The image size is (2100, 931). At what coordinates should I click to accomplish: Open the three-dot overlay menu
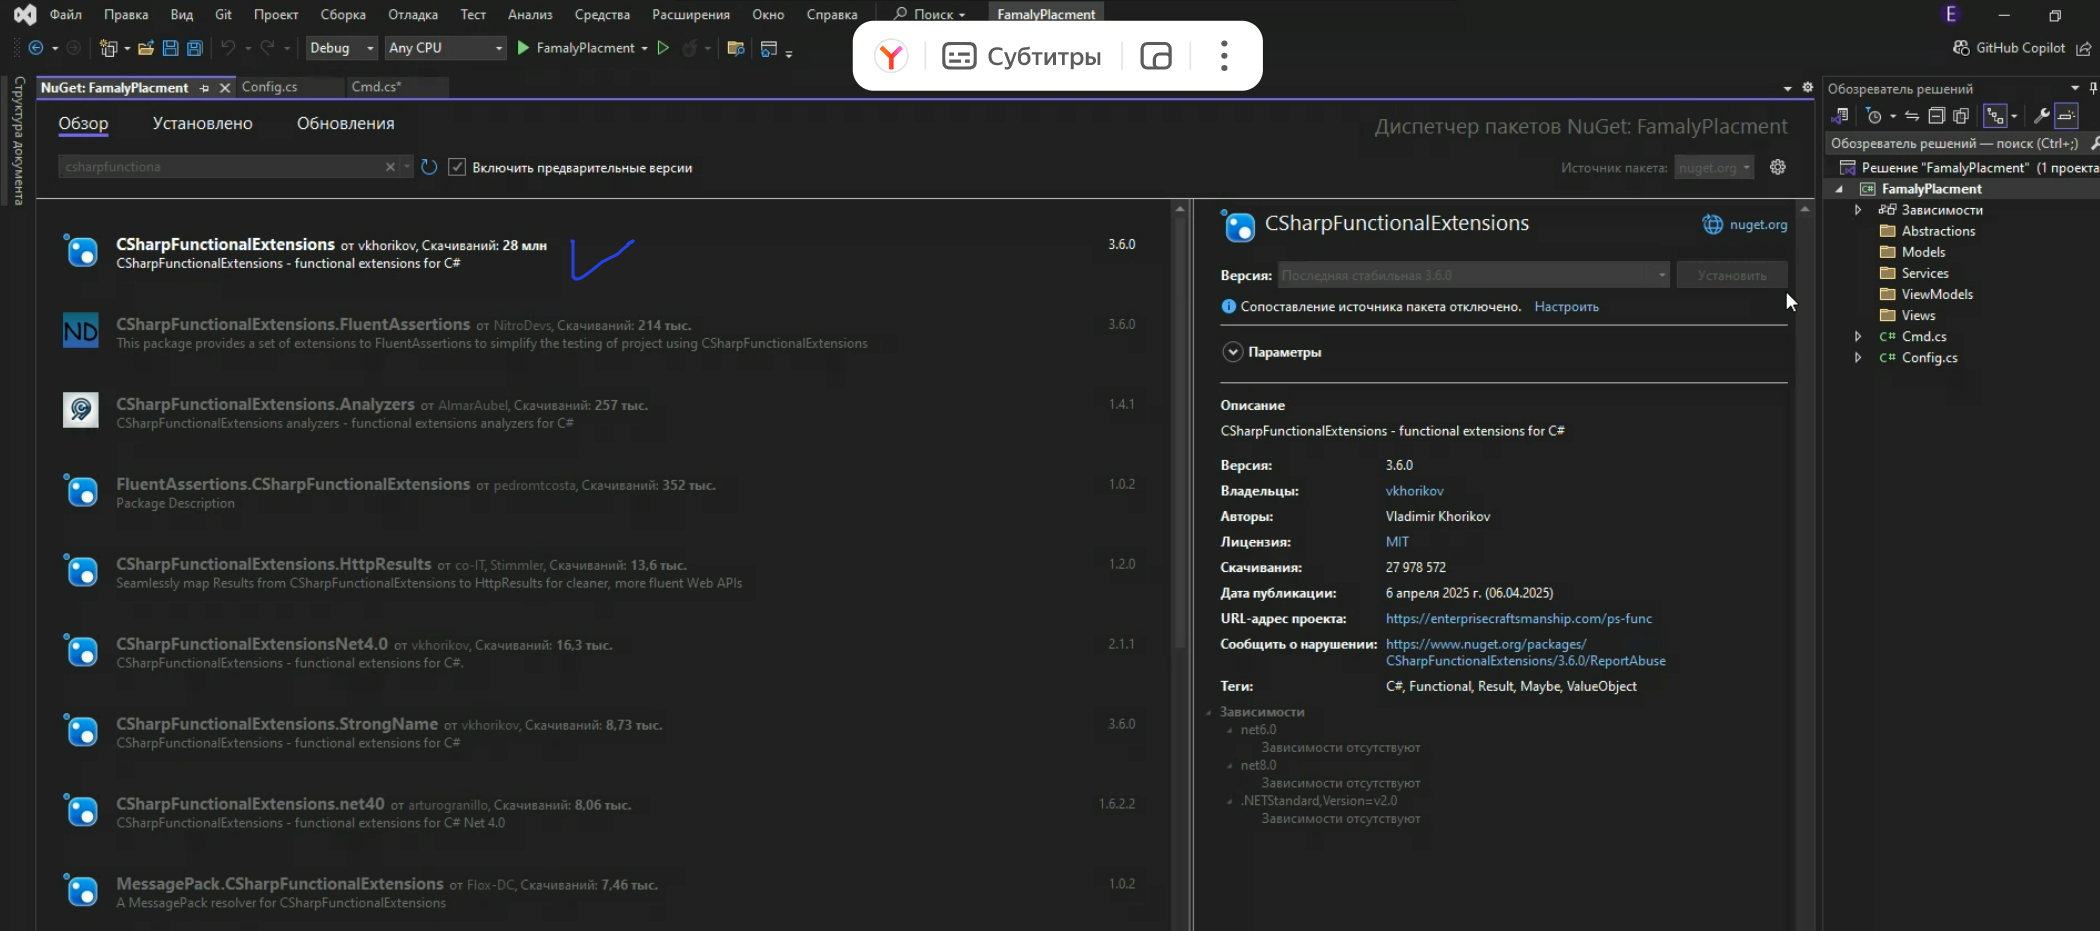pos(1223,56)
